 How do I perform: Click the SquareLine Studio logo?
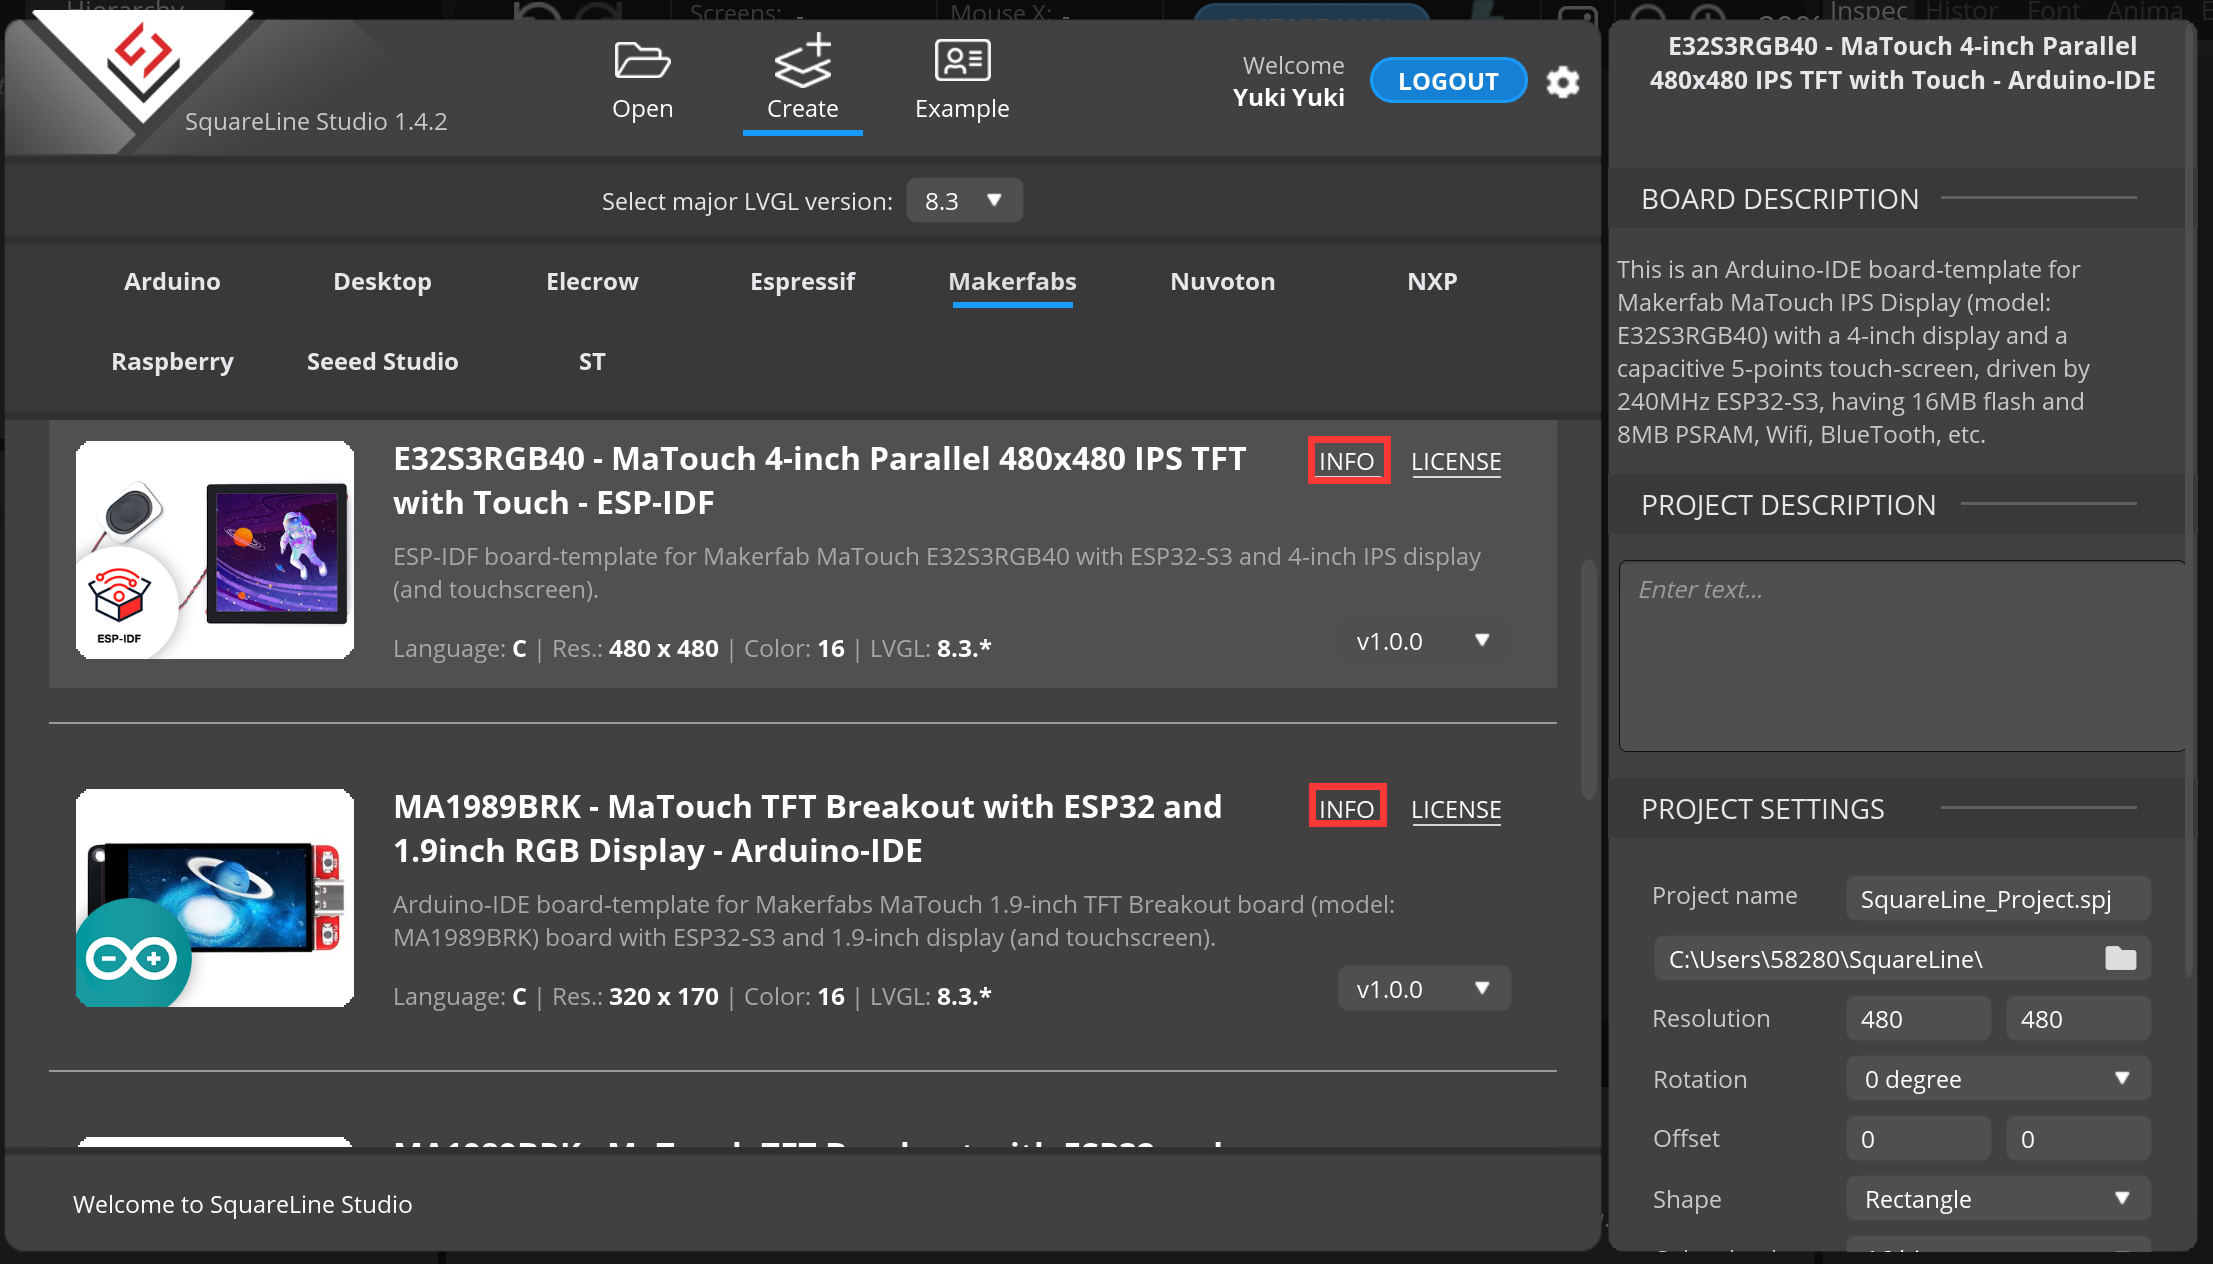click(x=143, y=65)
